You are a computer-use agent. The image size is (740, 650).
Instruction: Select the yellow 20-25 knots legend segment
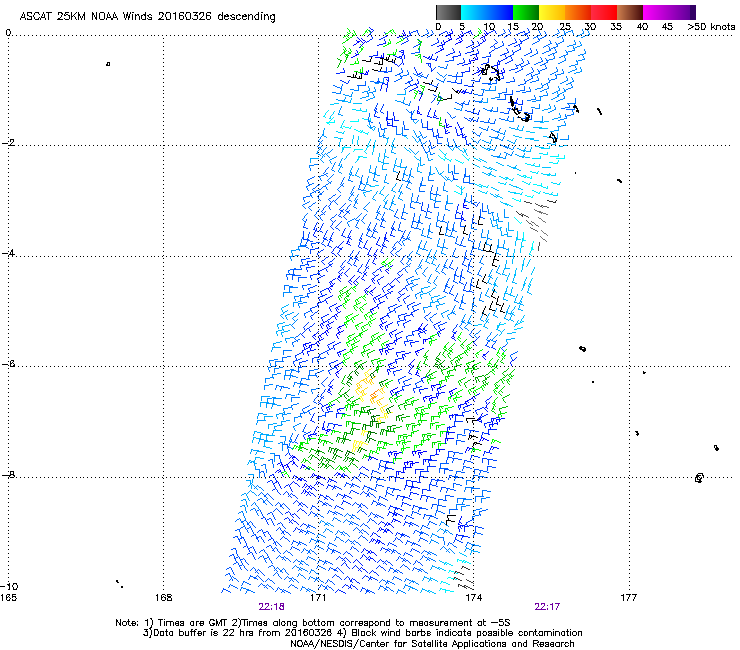[552, 12]
